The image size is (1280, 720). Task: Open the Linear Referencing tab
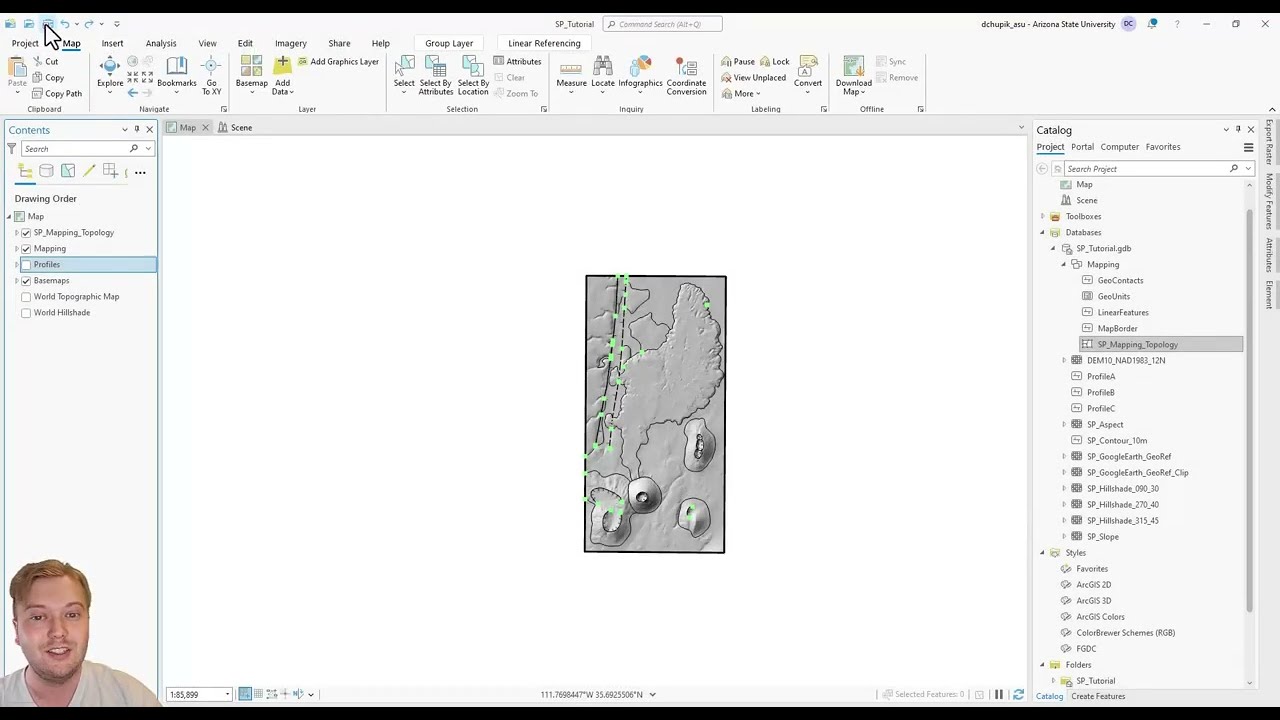pyautogui.click(x=544, y=43)
